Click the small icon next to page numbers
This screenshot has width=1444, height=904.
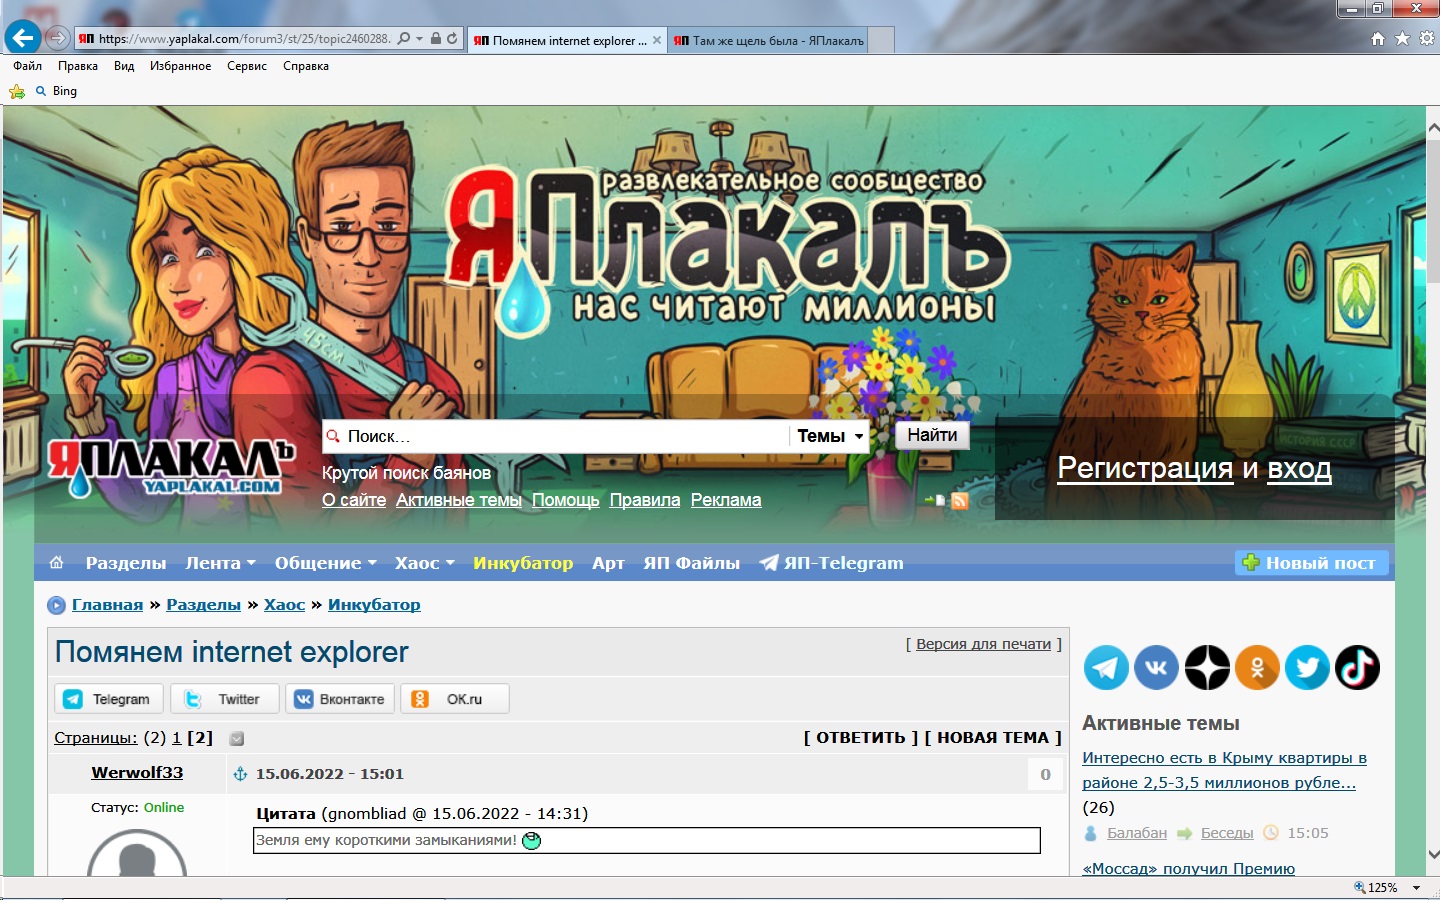pyautogui.click(x=237, y=740)
